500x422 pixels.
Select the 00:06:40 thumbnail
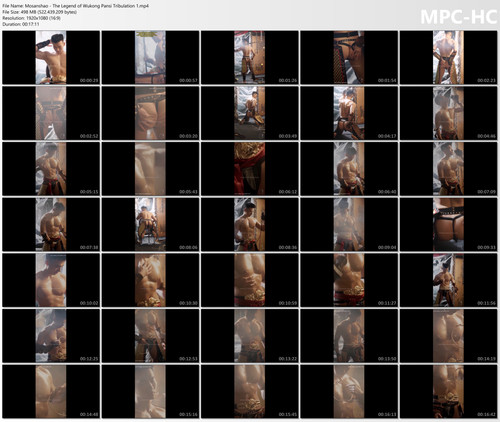(349, 169)
